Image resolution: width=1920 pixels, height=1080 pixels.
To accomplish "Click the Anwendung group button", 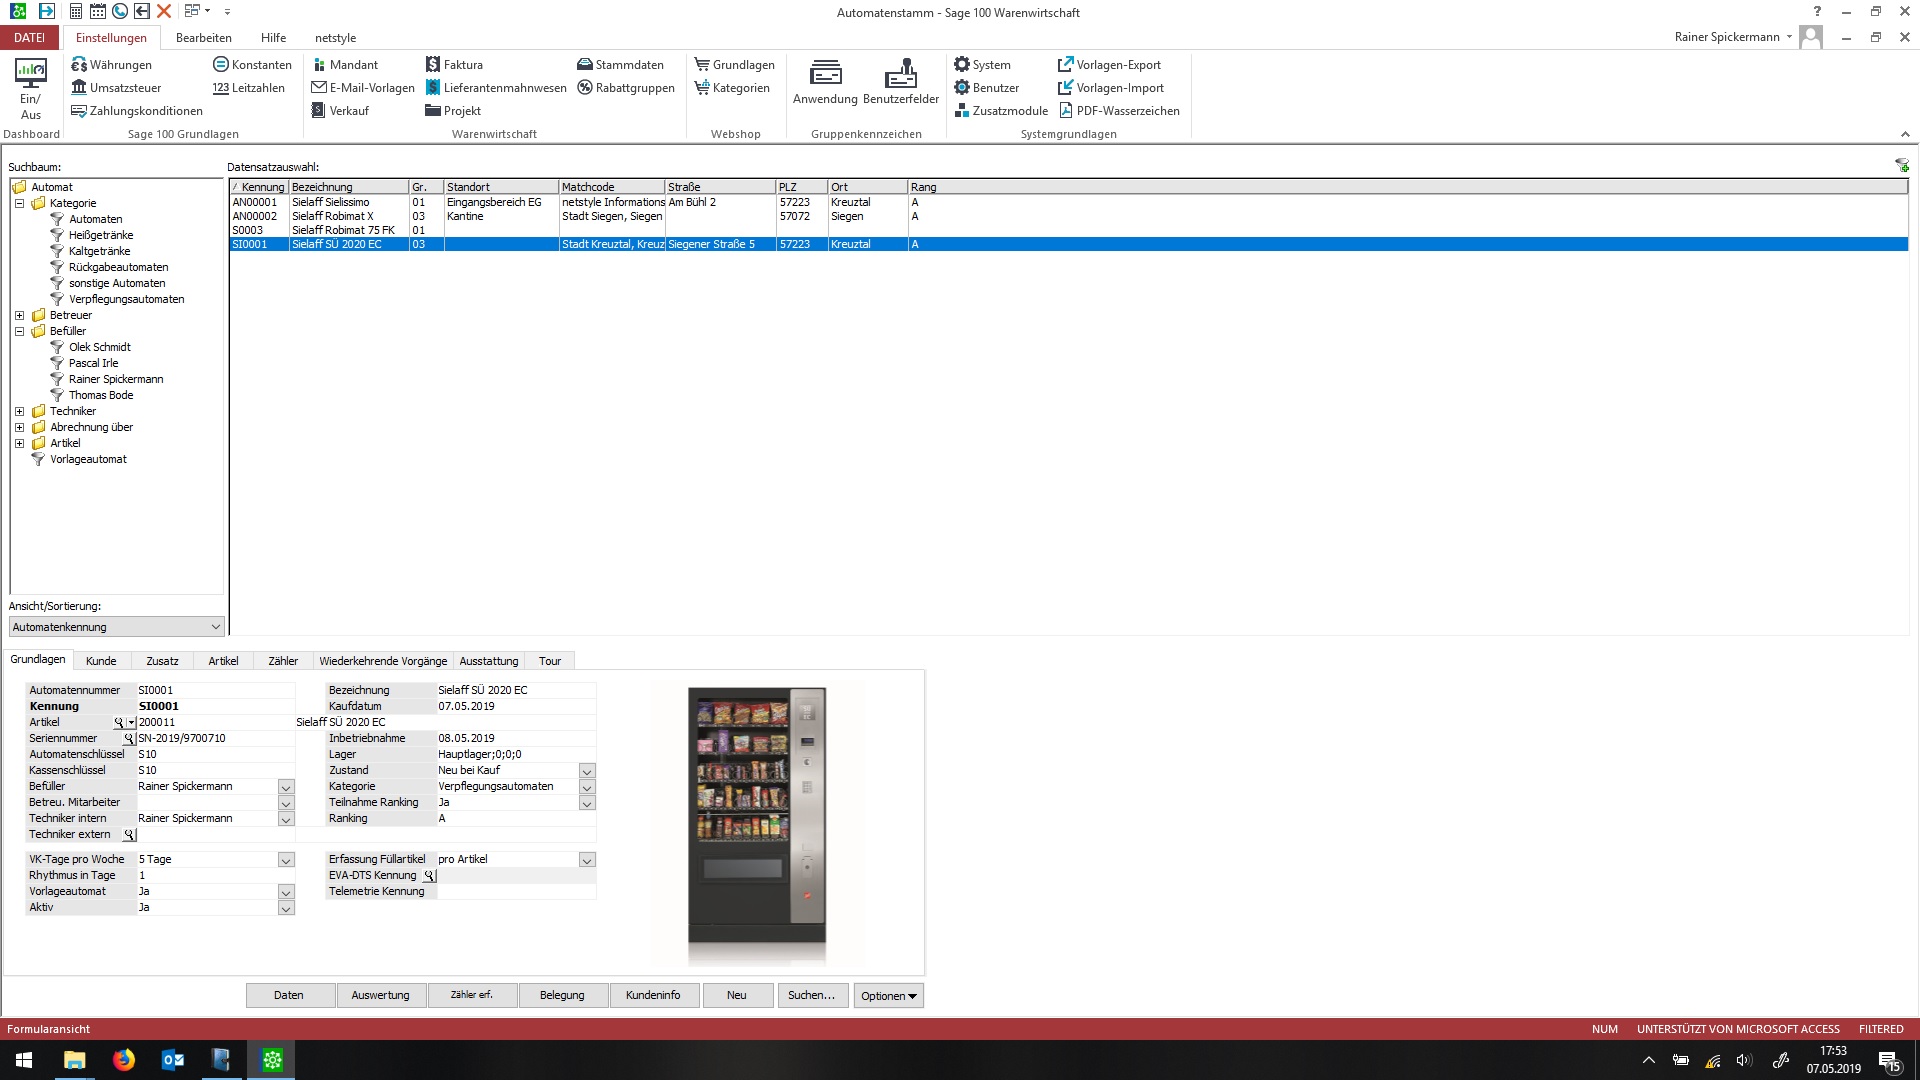I will pyautogui.click(x=825, y=81).
